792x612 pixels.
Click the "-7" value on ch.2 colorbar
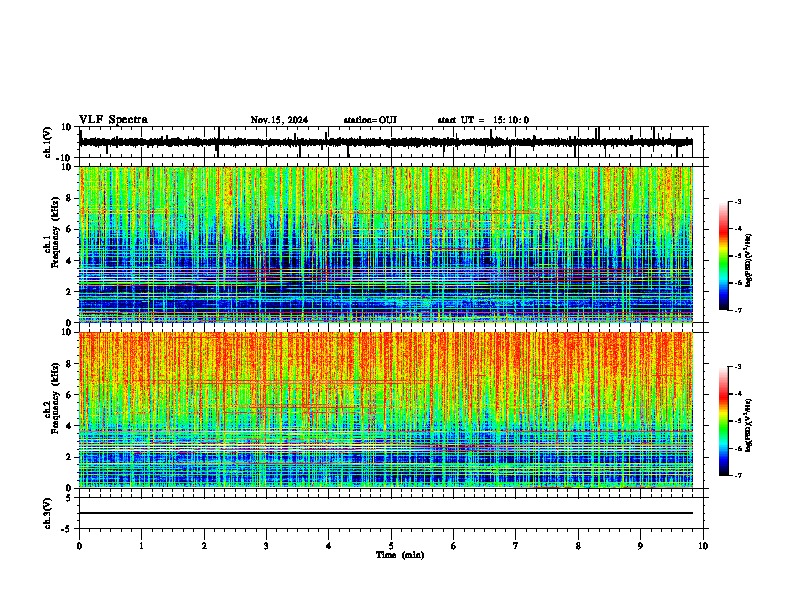pyautogui.click(x=738, y=475)
